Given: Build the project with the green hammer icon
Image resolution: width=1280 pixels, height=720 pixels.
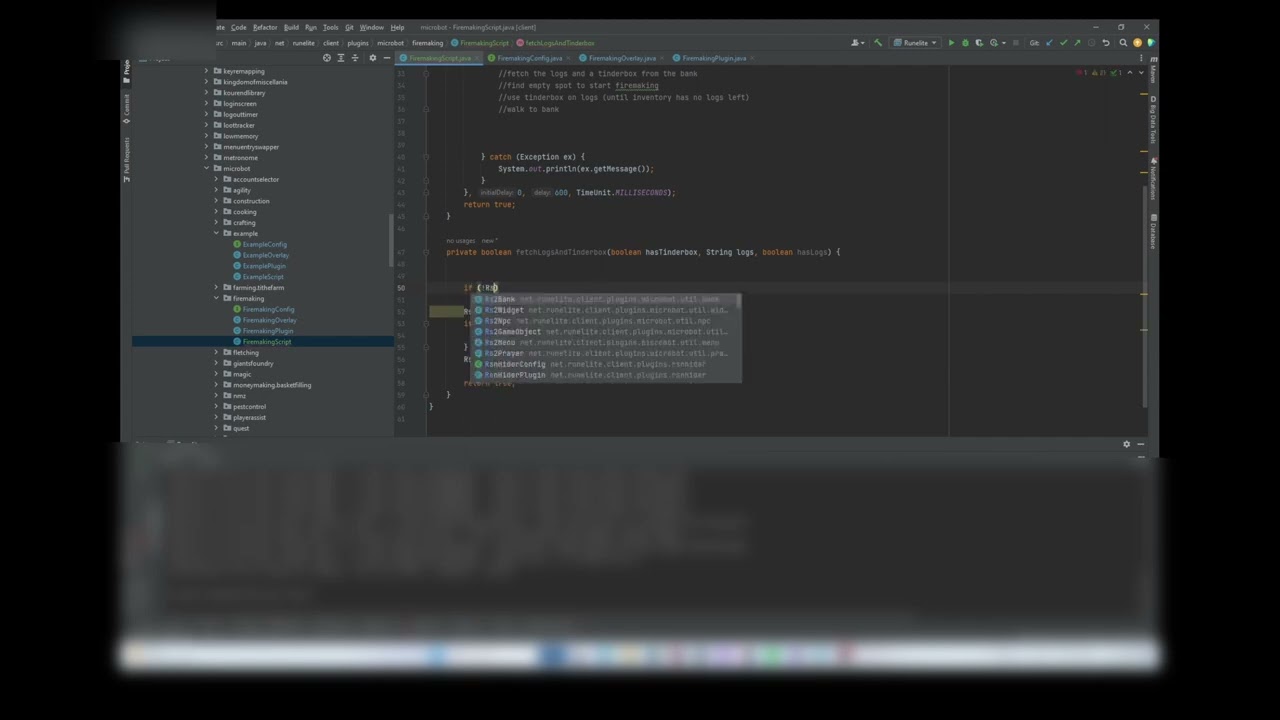Looking at the screenshot, I should point(878,43).
